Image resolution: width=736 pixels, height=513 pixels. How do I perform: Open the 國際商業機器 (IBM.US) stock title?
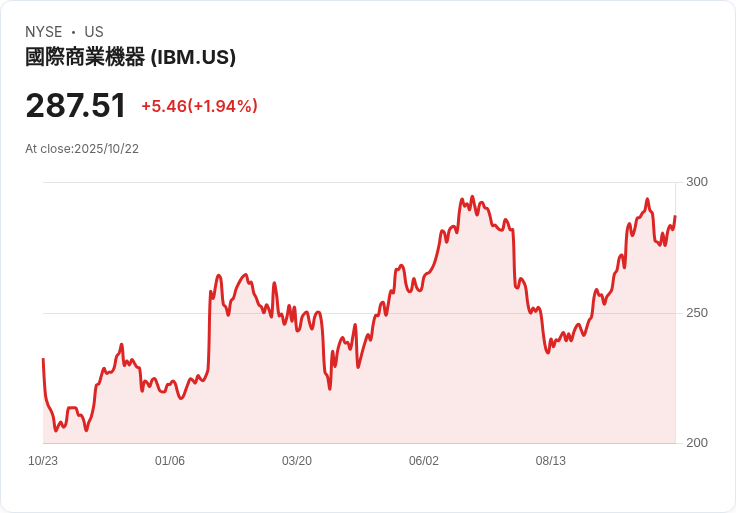[x=130, y=57]
